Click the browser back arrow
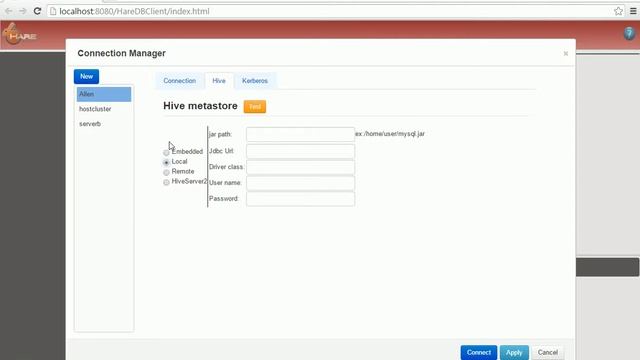The height and width of the screenshot is (360, 640). (9, 11)
